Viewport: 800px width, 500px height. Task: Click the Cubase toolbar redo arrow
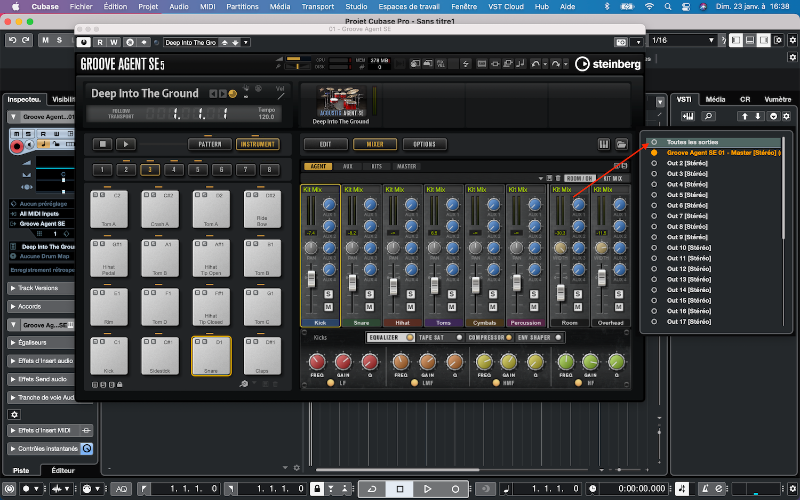tap(26, 40)
